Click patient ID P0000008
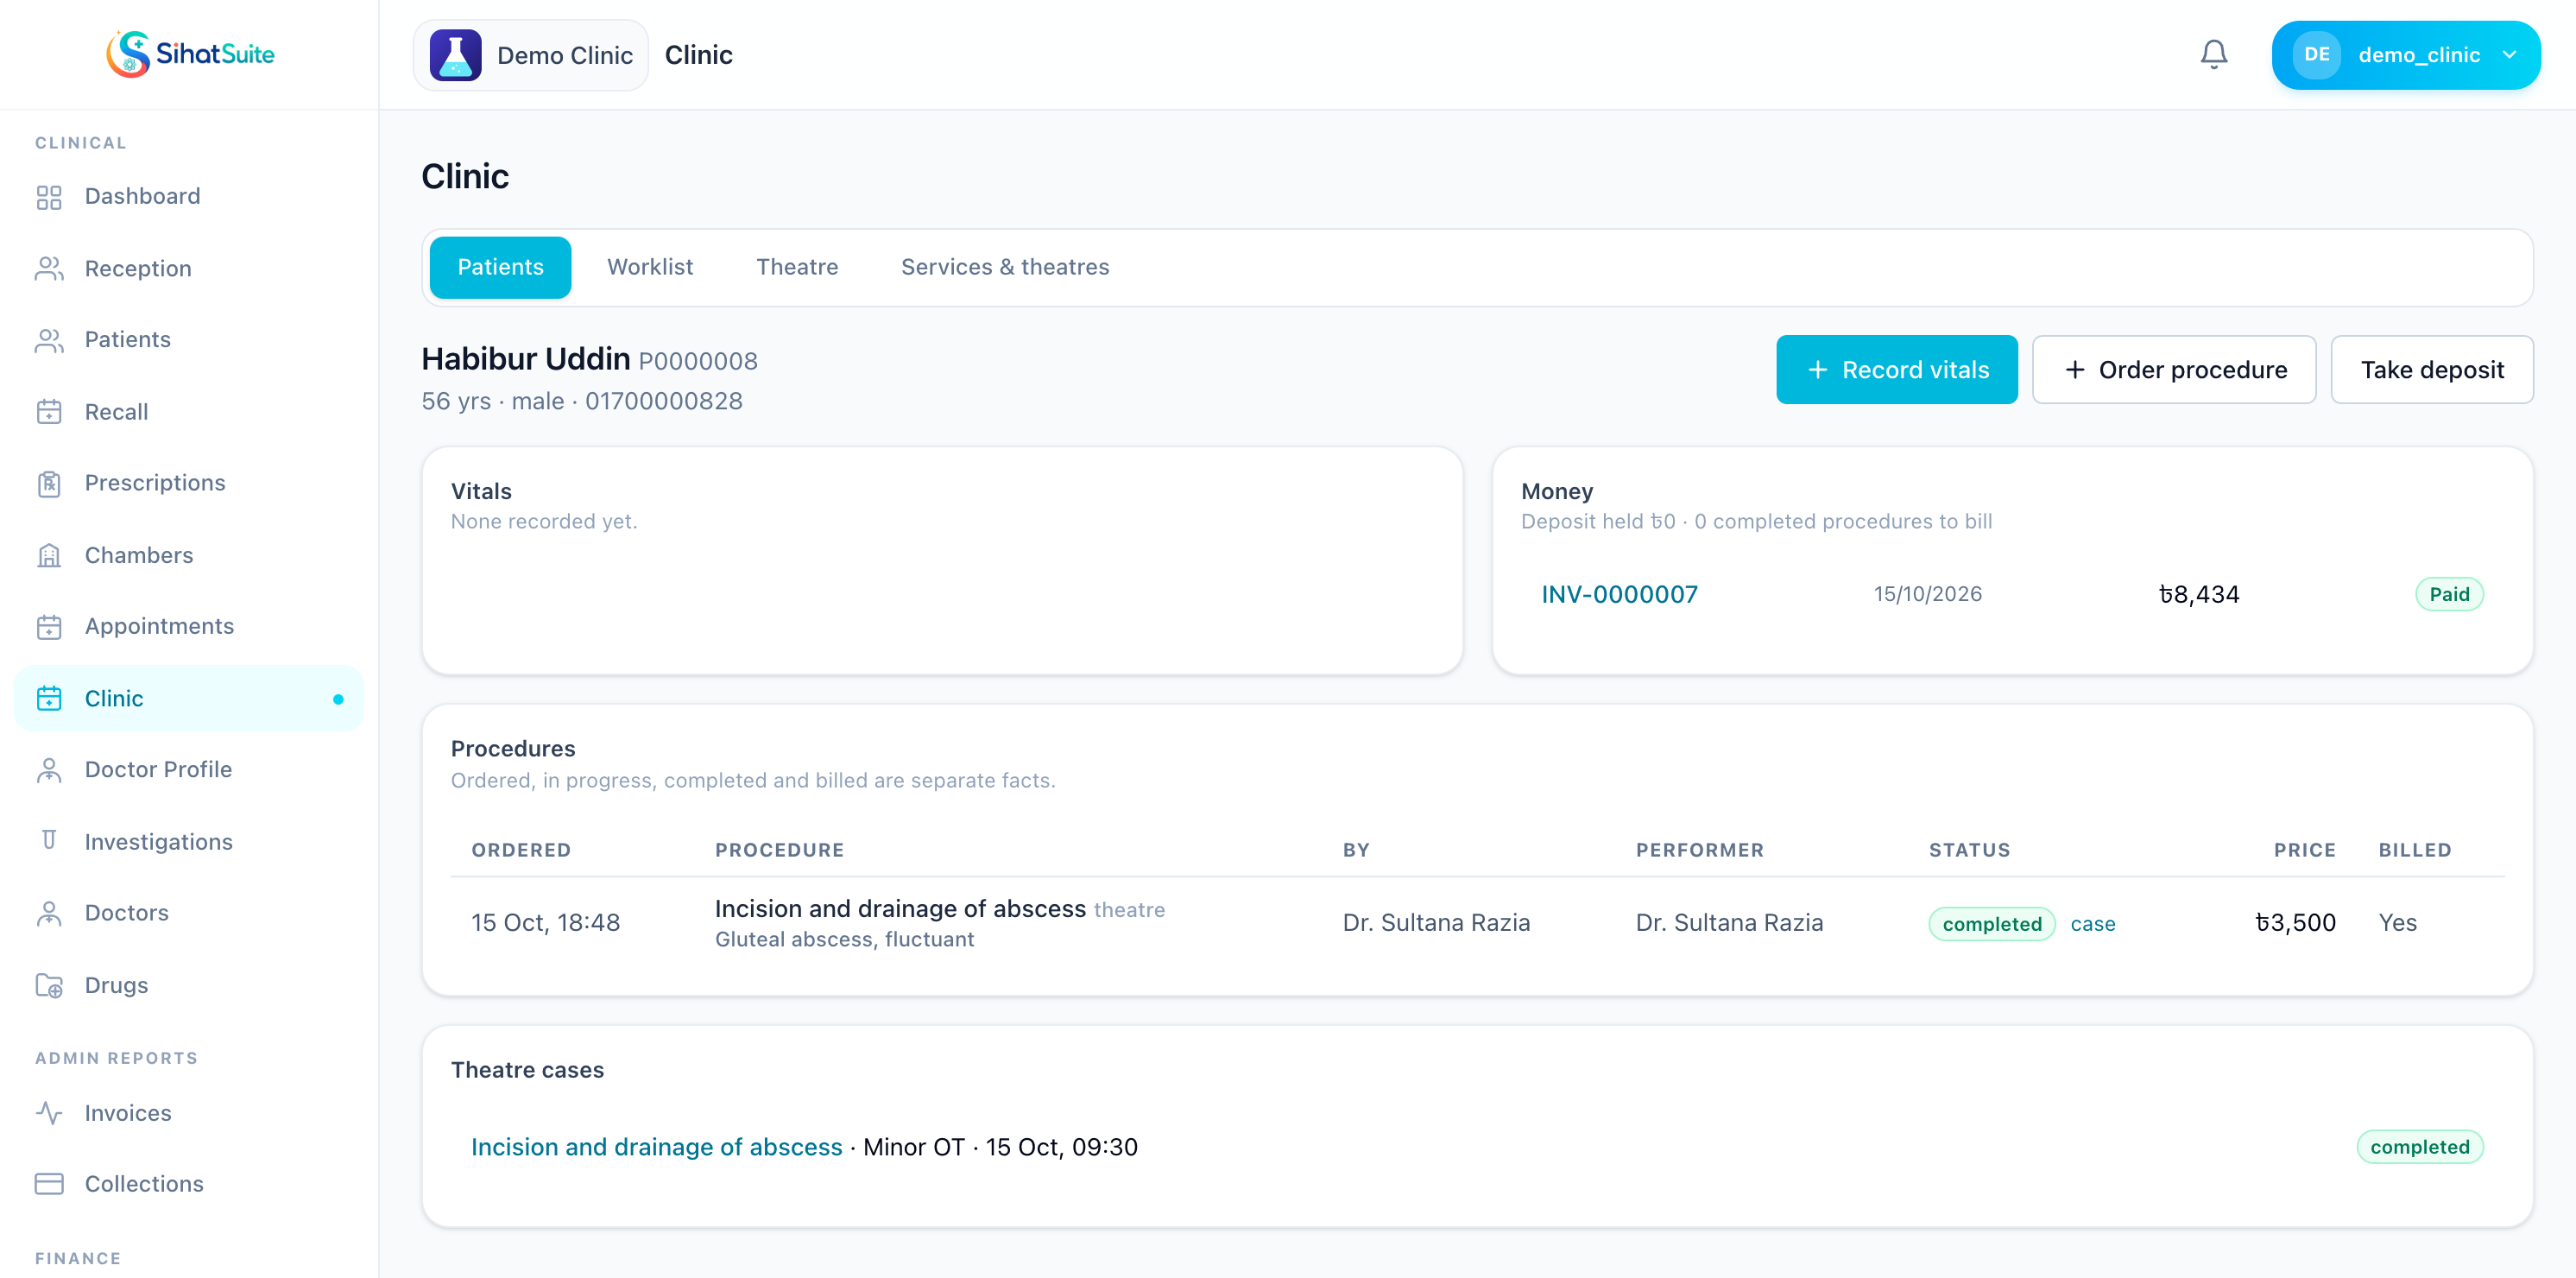Viewport: 2576px width, 1278px height. click(698, 361)
